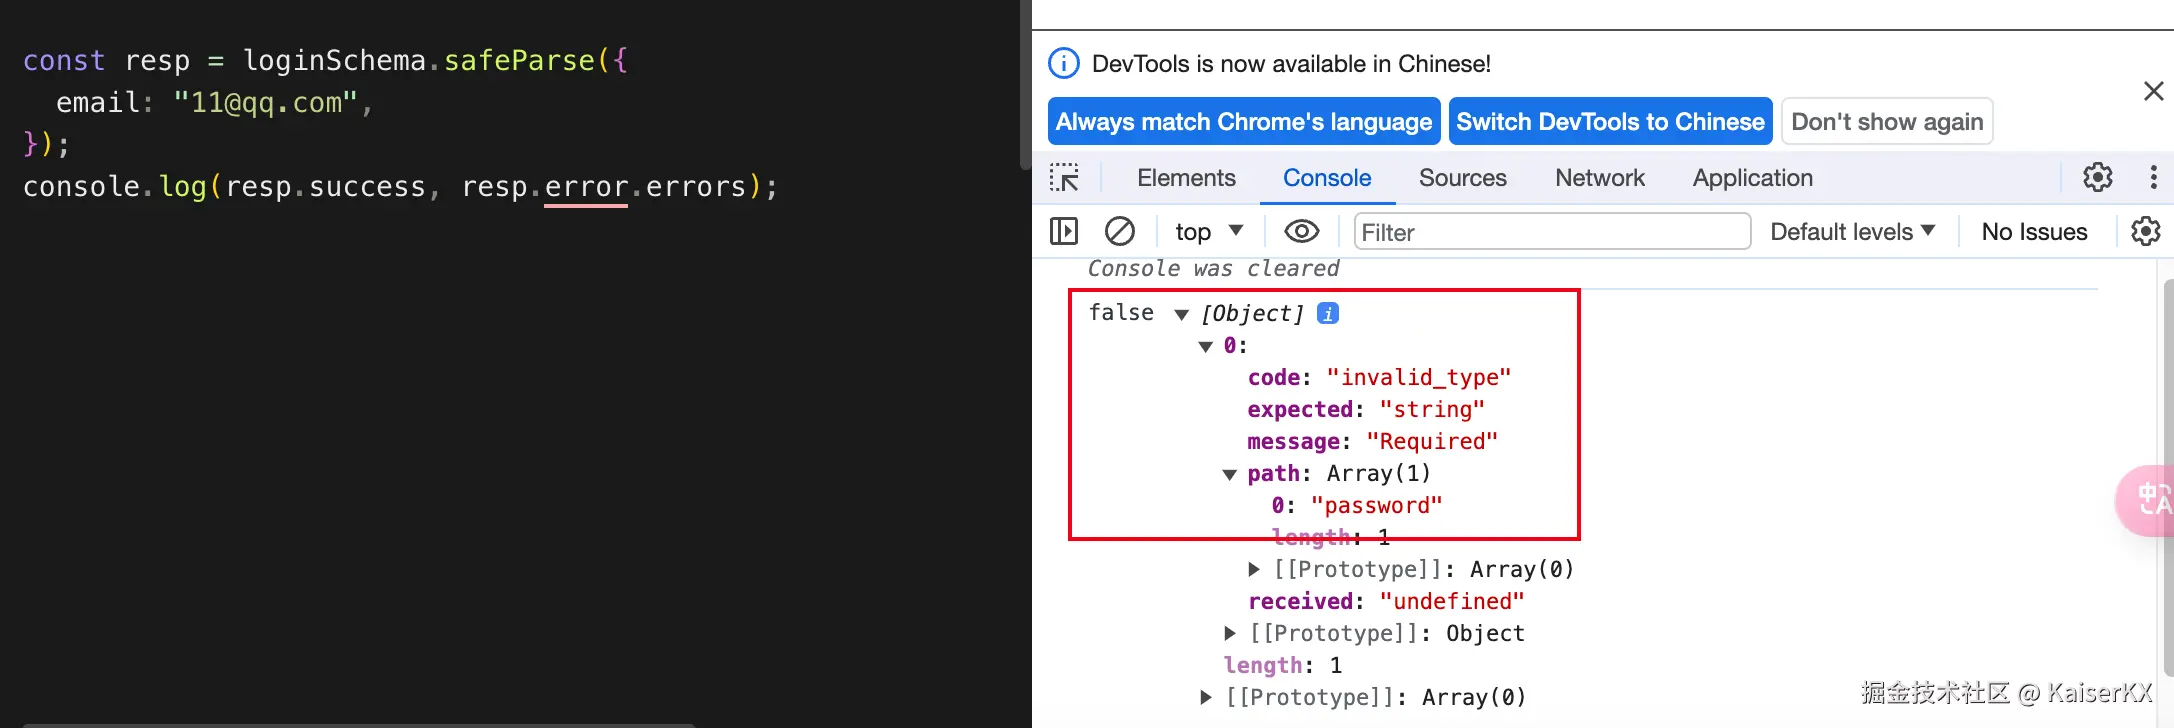
Task: Click the Don't show again button
Action: (1887, 121)
